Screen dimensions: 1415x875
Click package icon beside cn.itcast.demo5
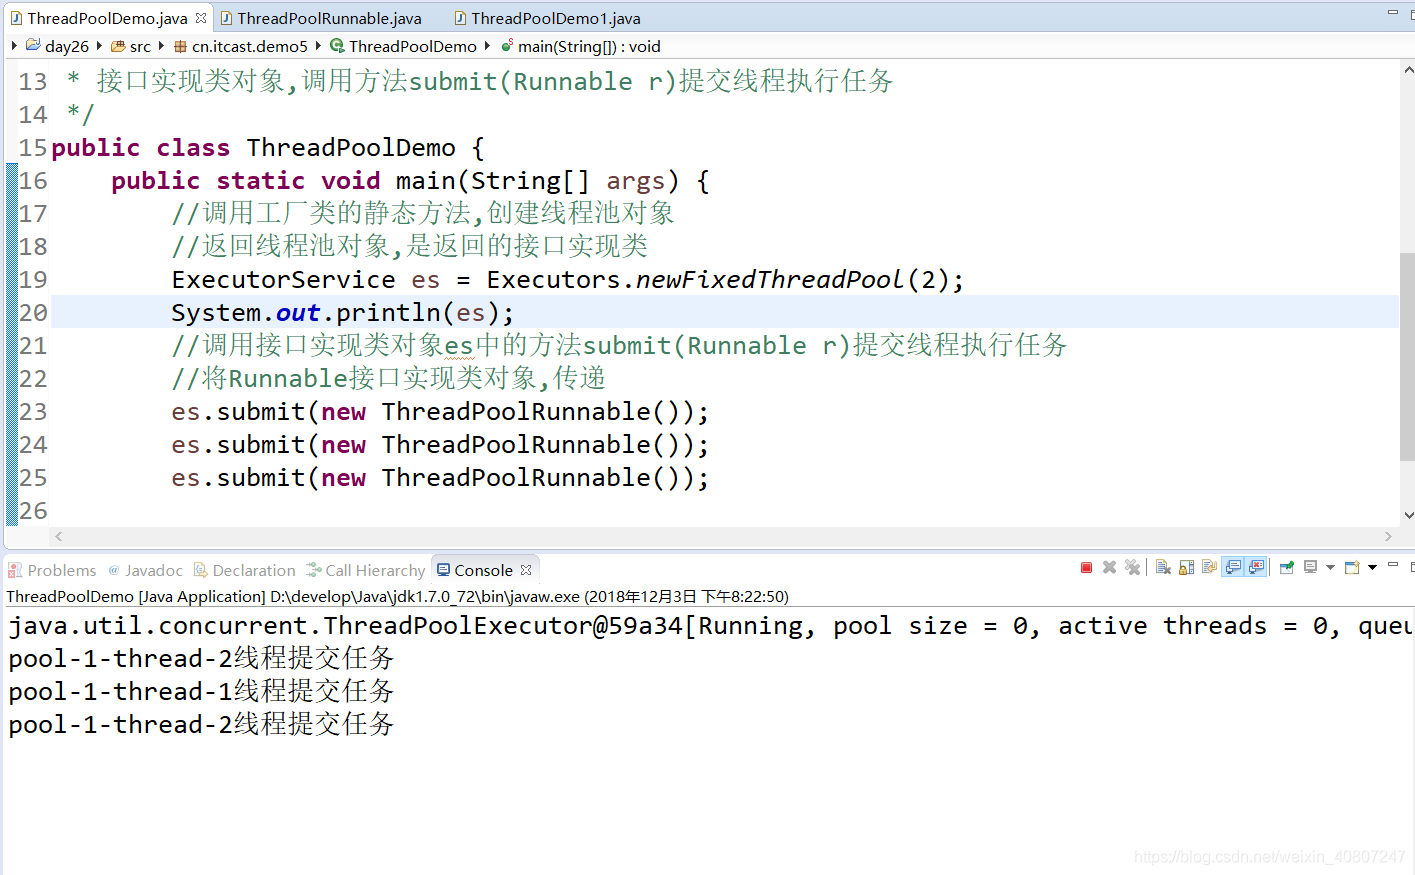(x=180, y=46)
